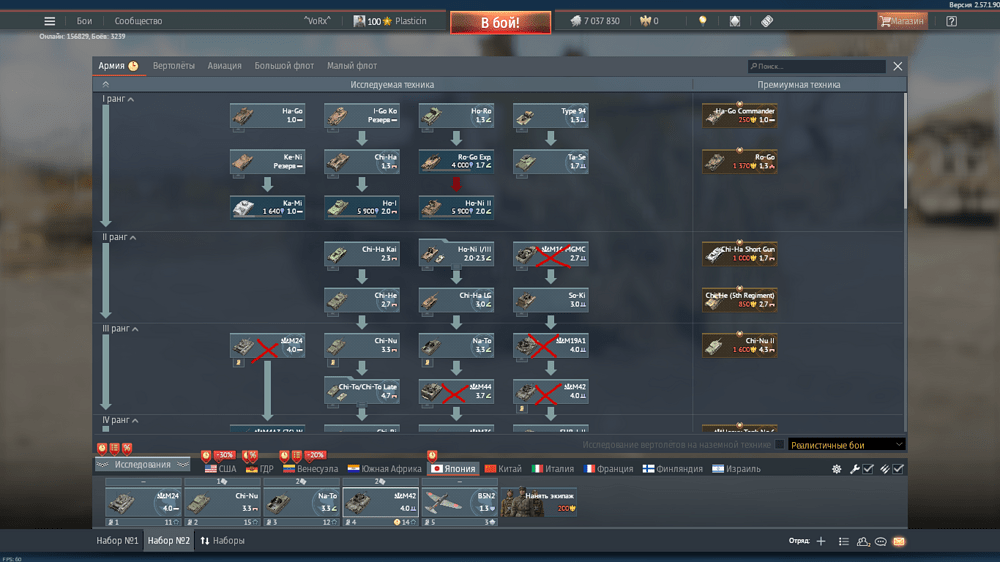Toggle auto-repair checkbox next to wrench
The height and width of the screenshot is (562, 1000).
(x=868, y=469)
